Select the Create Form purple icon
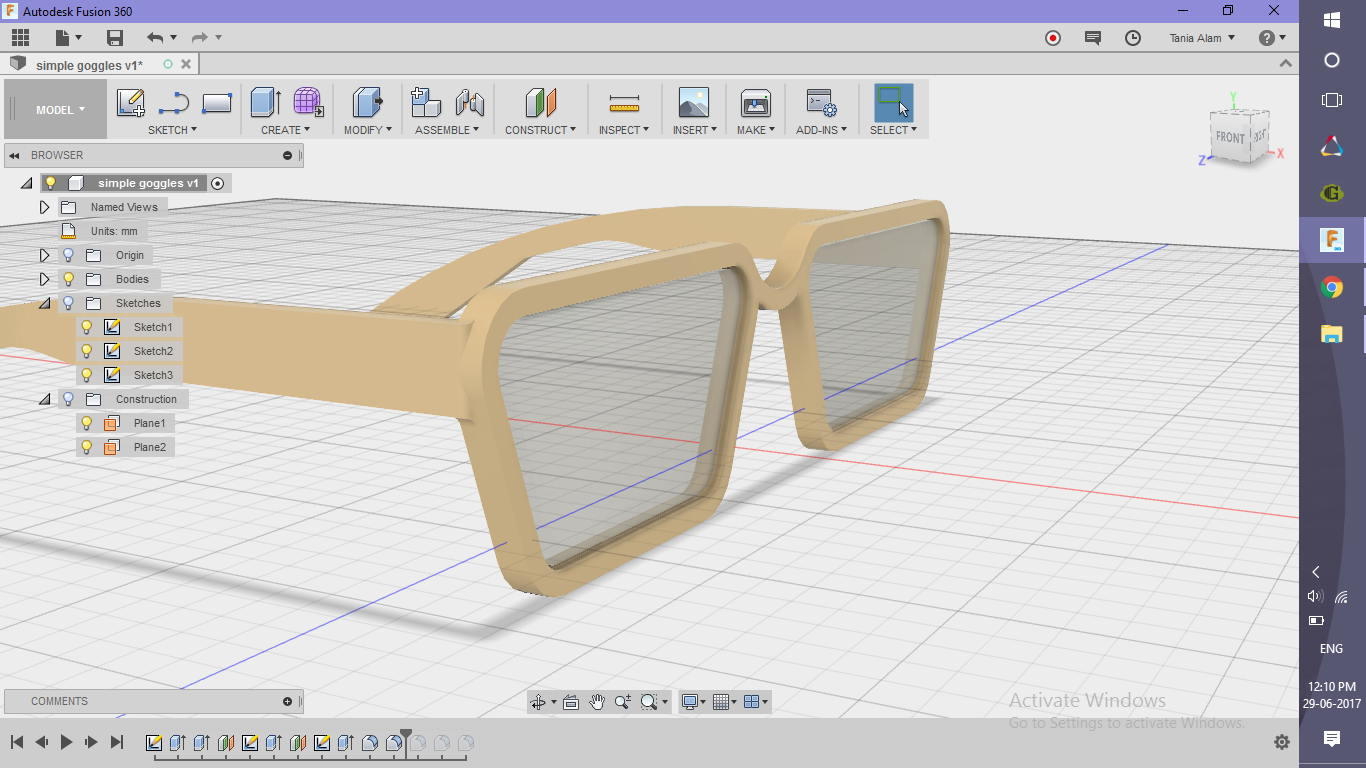This screenshot has height=768, width=1366. (x=308, y=102)
